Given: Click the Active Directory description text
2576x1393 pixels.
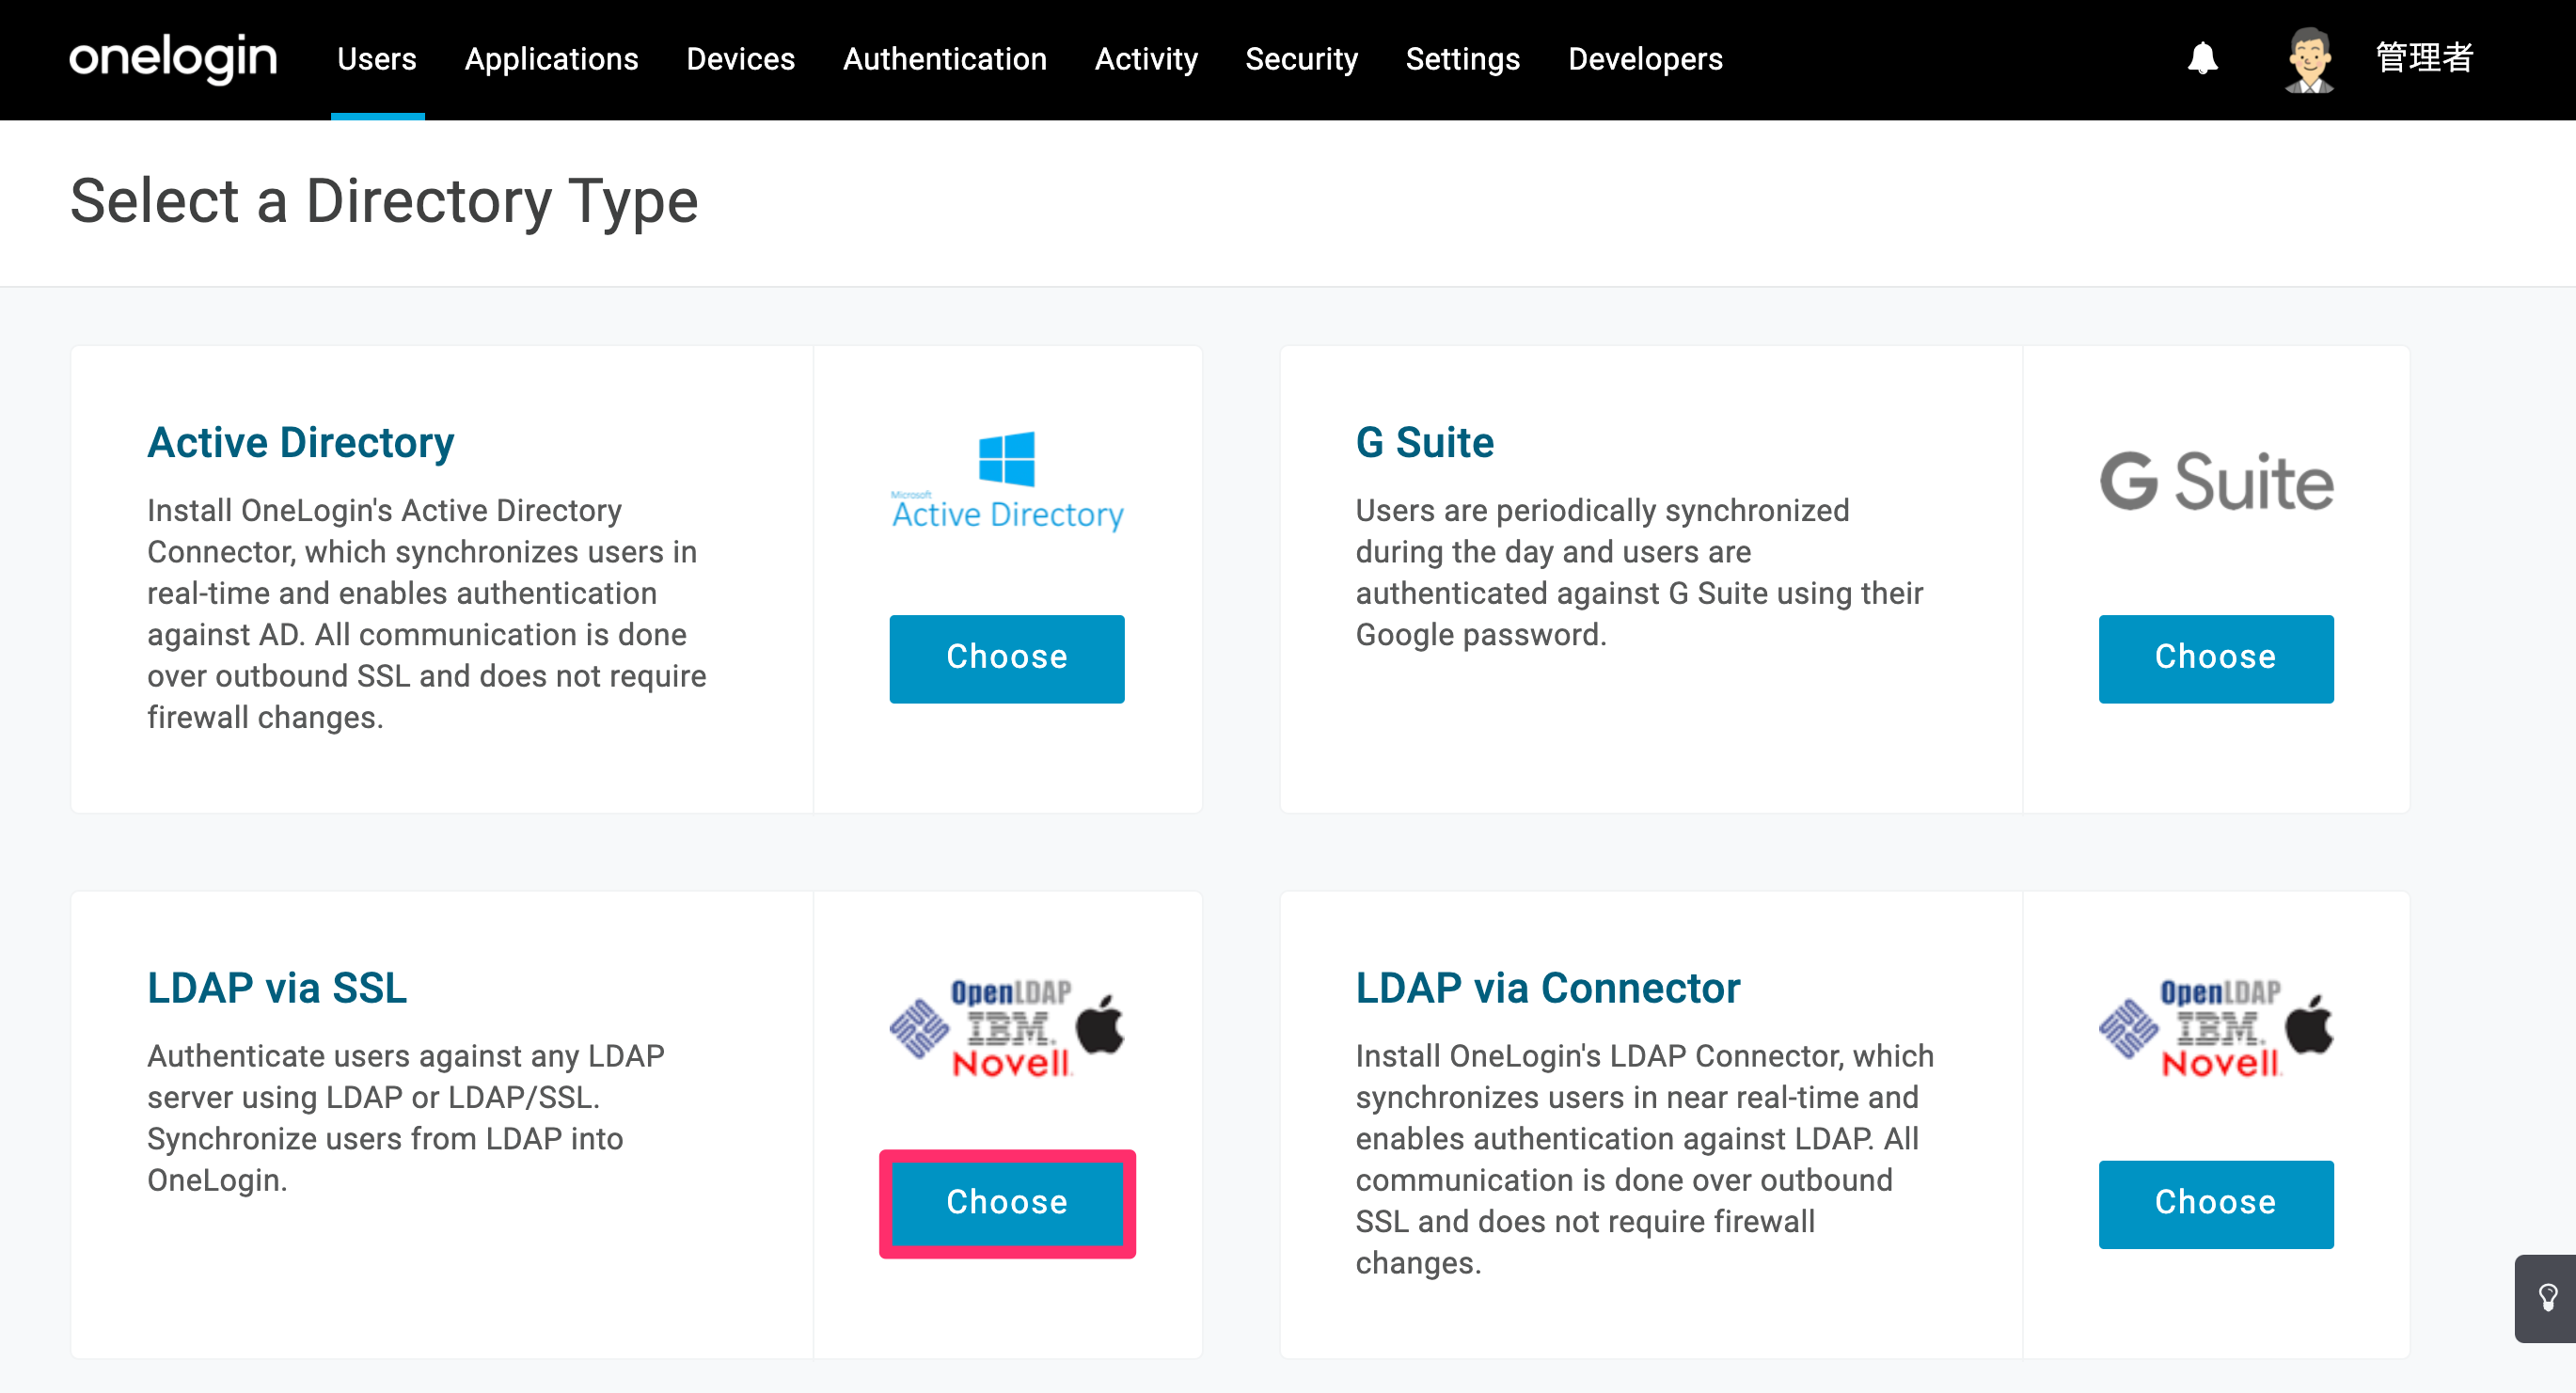Looking at the screenshot, I should click(427, 614).
